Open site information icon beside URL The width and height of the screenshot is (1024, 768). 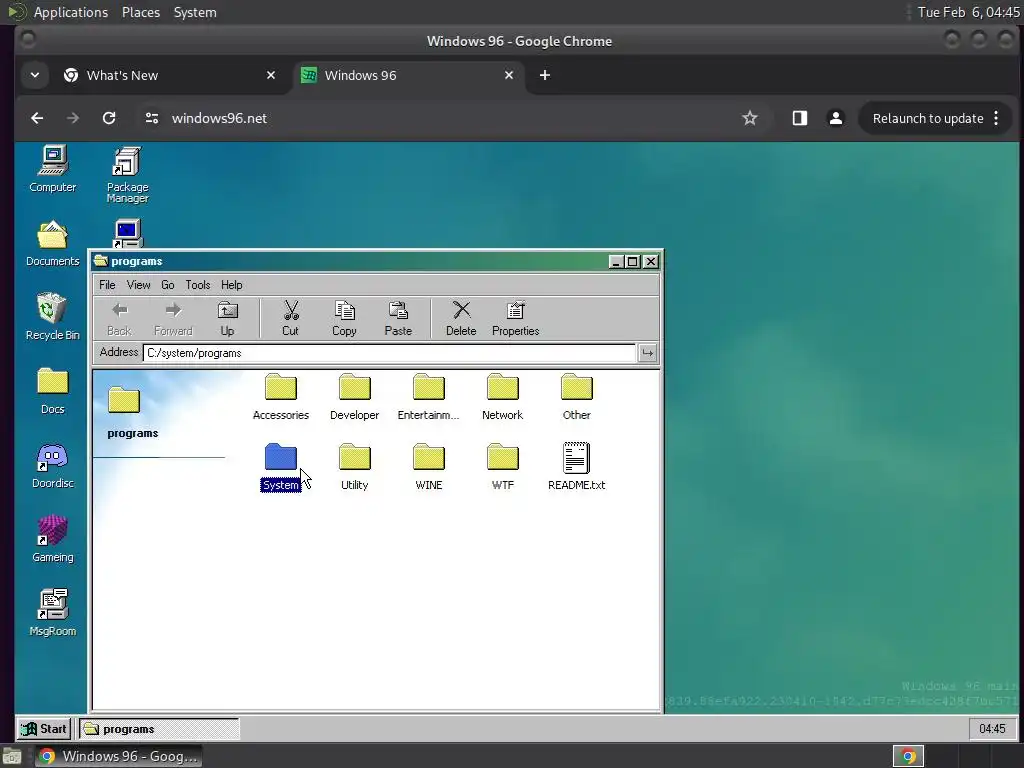[152, 118]
